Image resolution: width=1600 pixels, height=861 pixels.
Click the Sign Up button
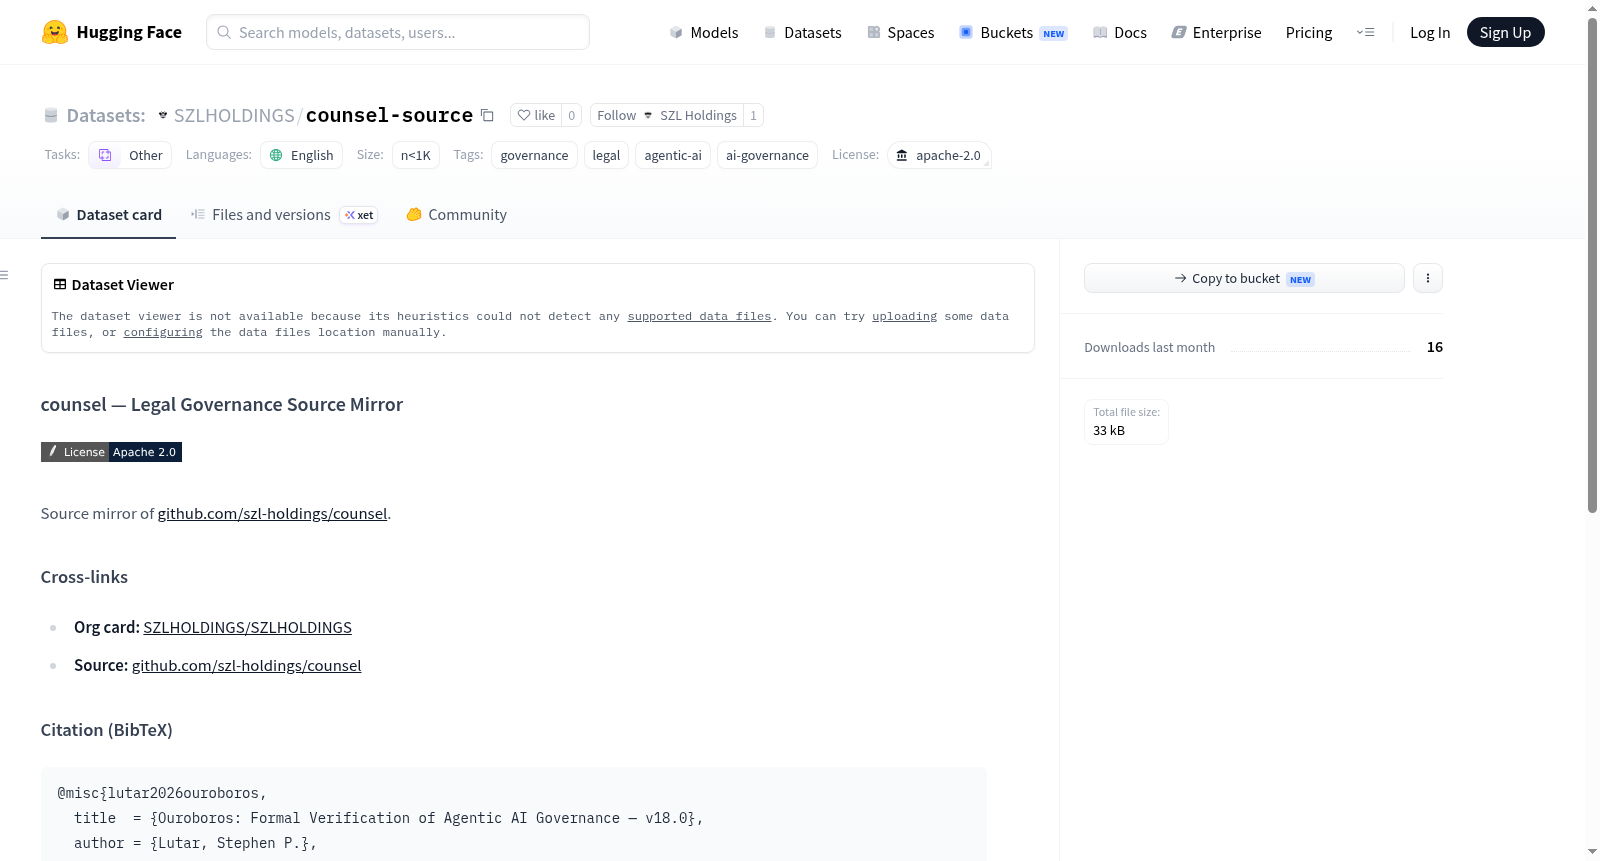tap(1505, 32)
